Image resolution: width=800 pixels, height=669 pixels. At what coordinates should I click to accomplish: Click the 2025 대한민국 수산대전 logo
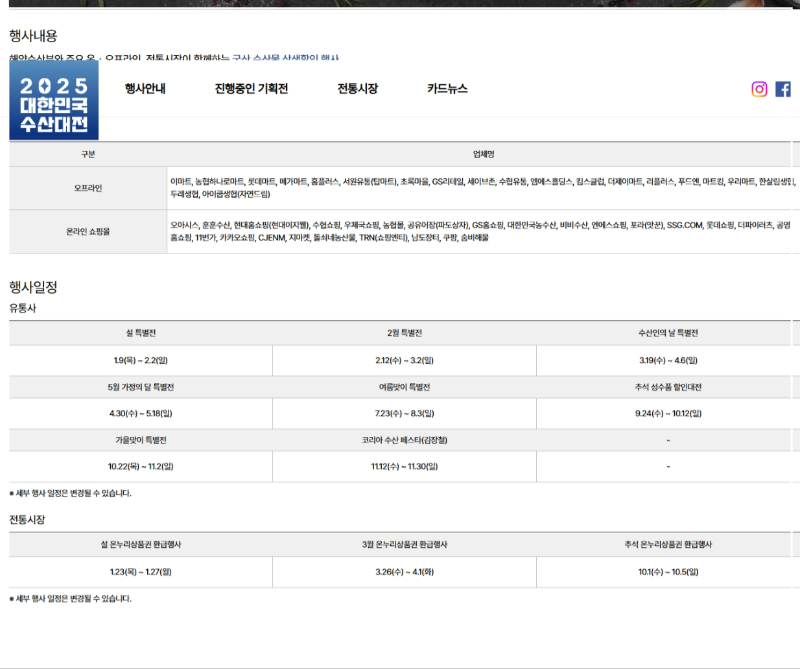[54, 100]
